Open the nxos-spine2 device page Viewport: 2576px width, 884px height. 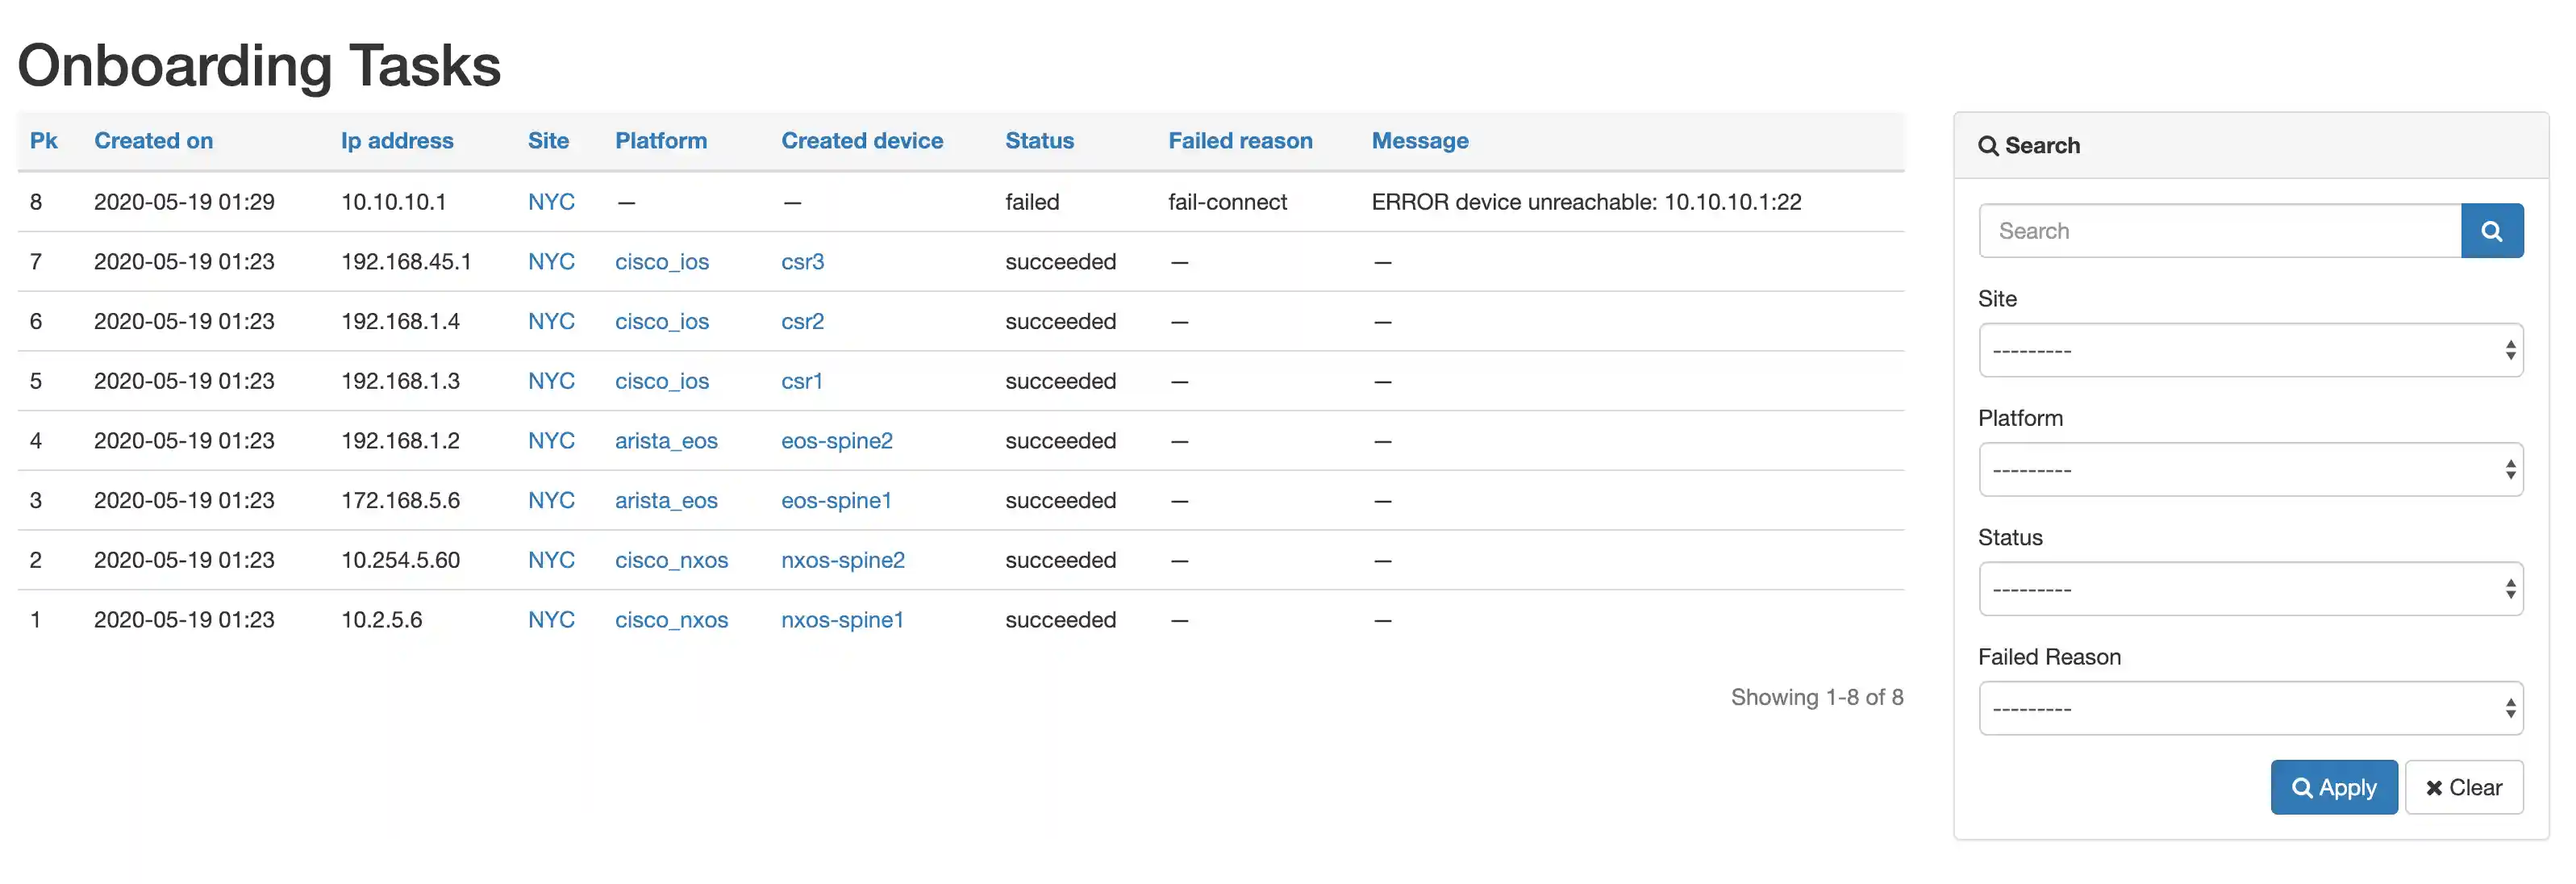tap(843, 560)
